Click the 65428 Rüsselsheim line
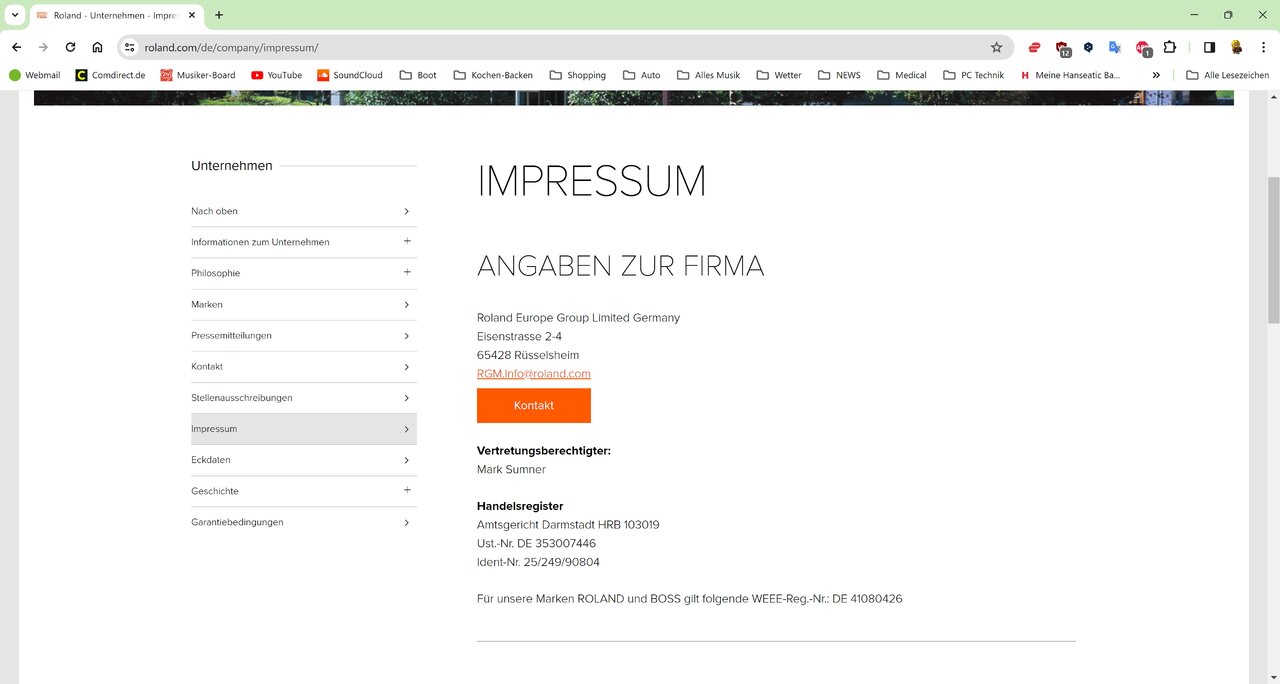This screenshot has width=1280, height=684. tap(528, 355)
